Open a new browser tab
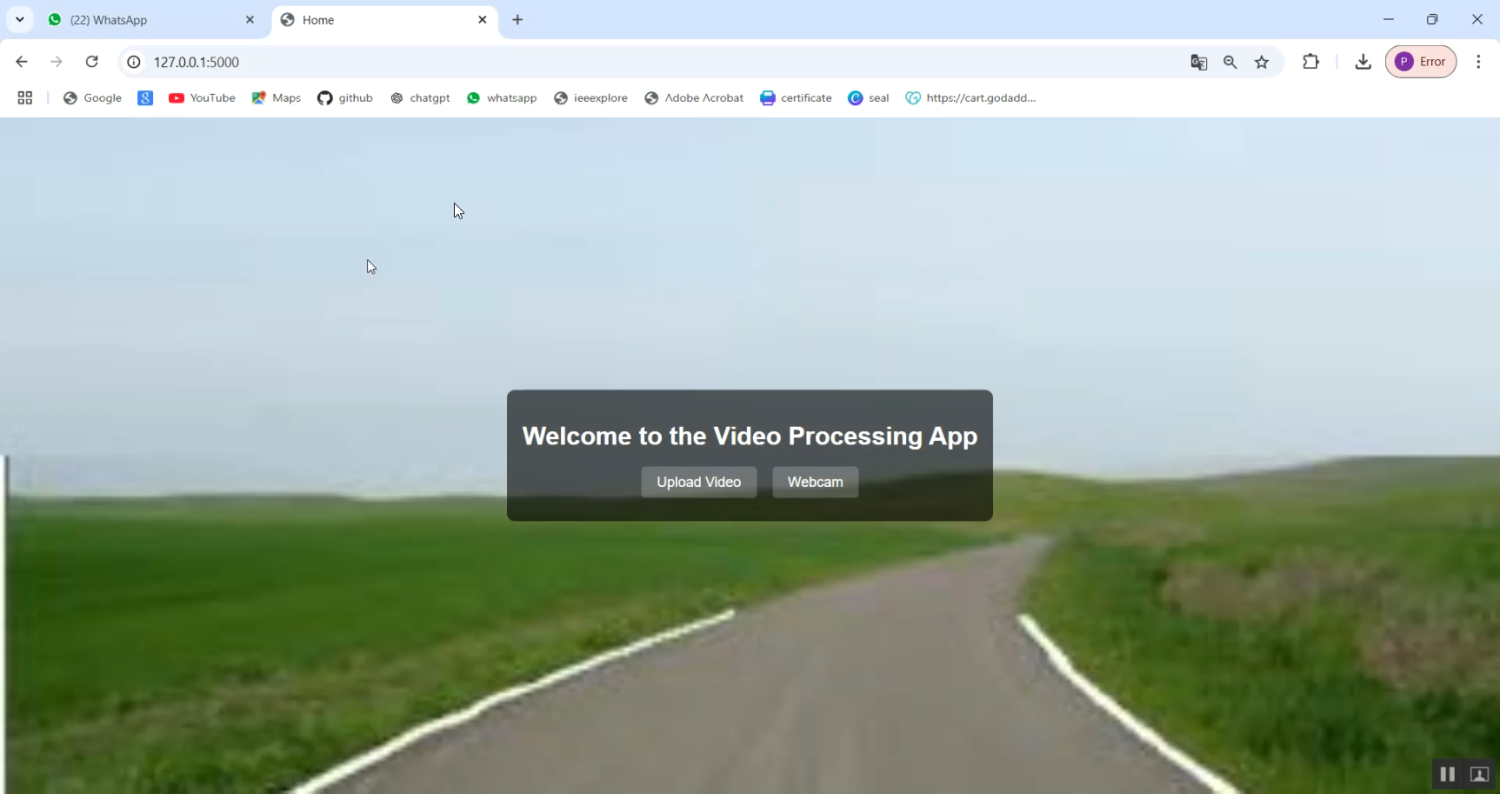This screenshot has height=794, width=1500. coord(517,20)
